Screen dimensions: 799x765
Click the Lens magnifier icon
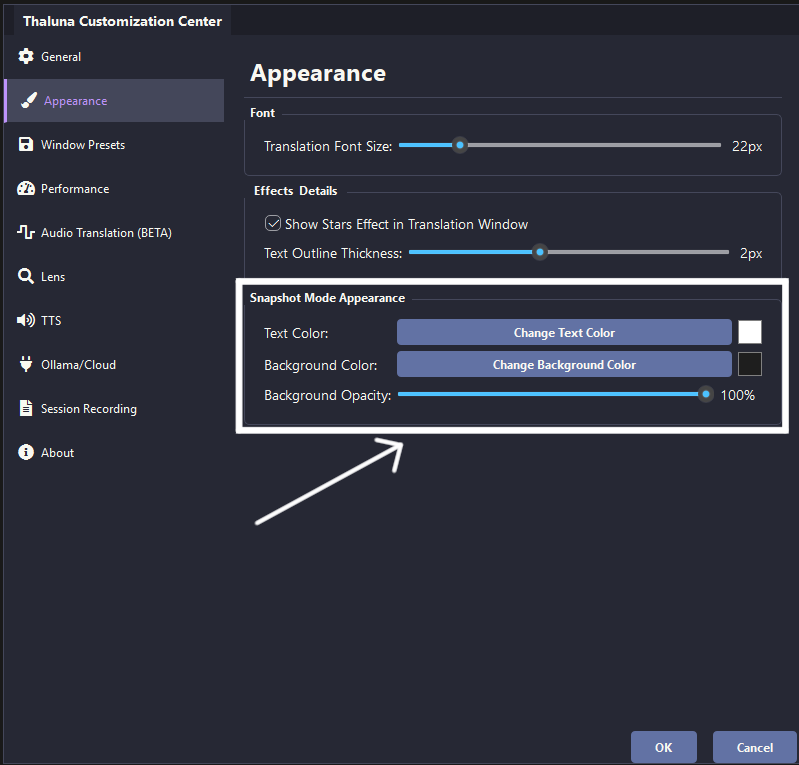tap(26, 276)
